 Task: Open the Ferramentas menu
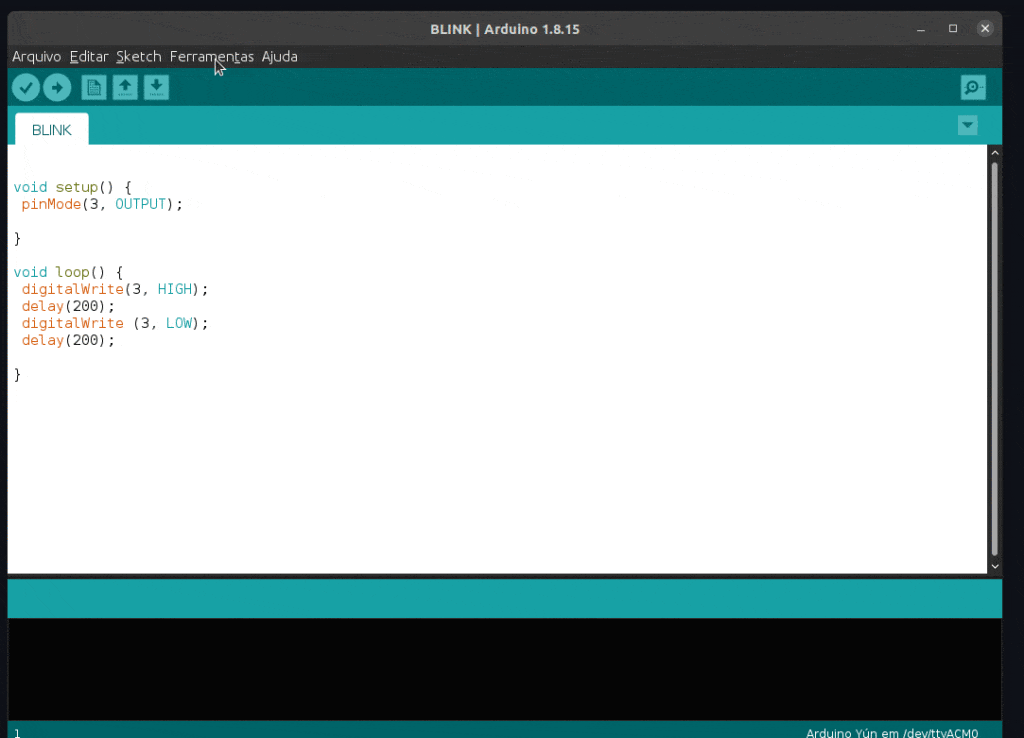[x=211, y=56]
